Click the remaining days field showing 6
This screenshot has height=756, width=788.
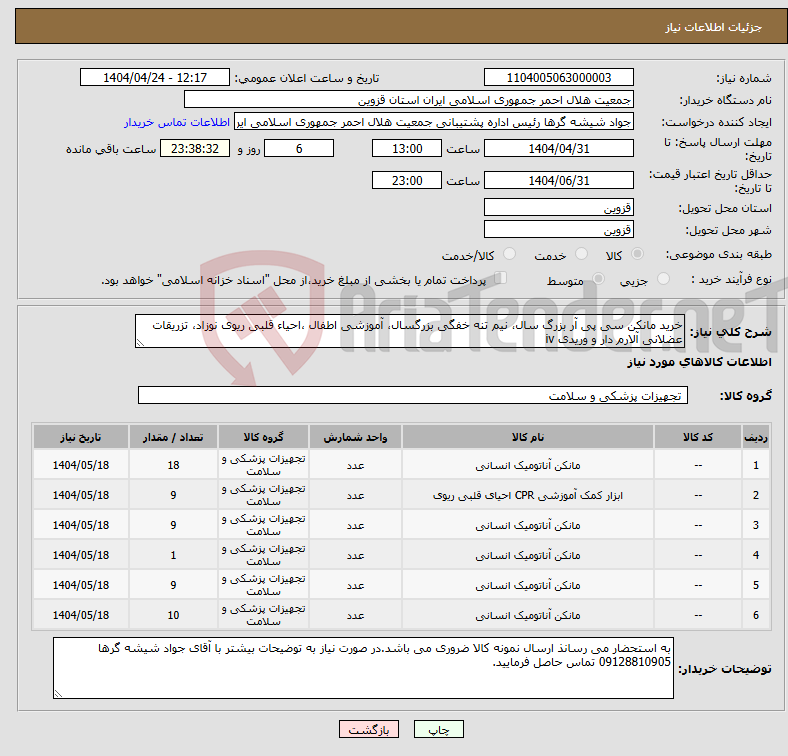[x=299, y=148]
